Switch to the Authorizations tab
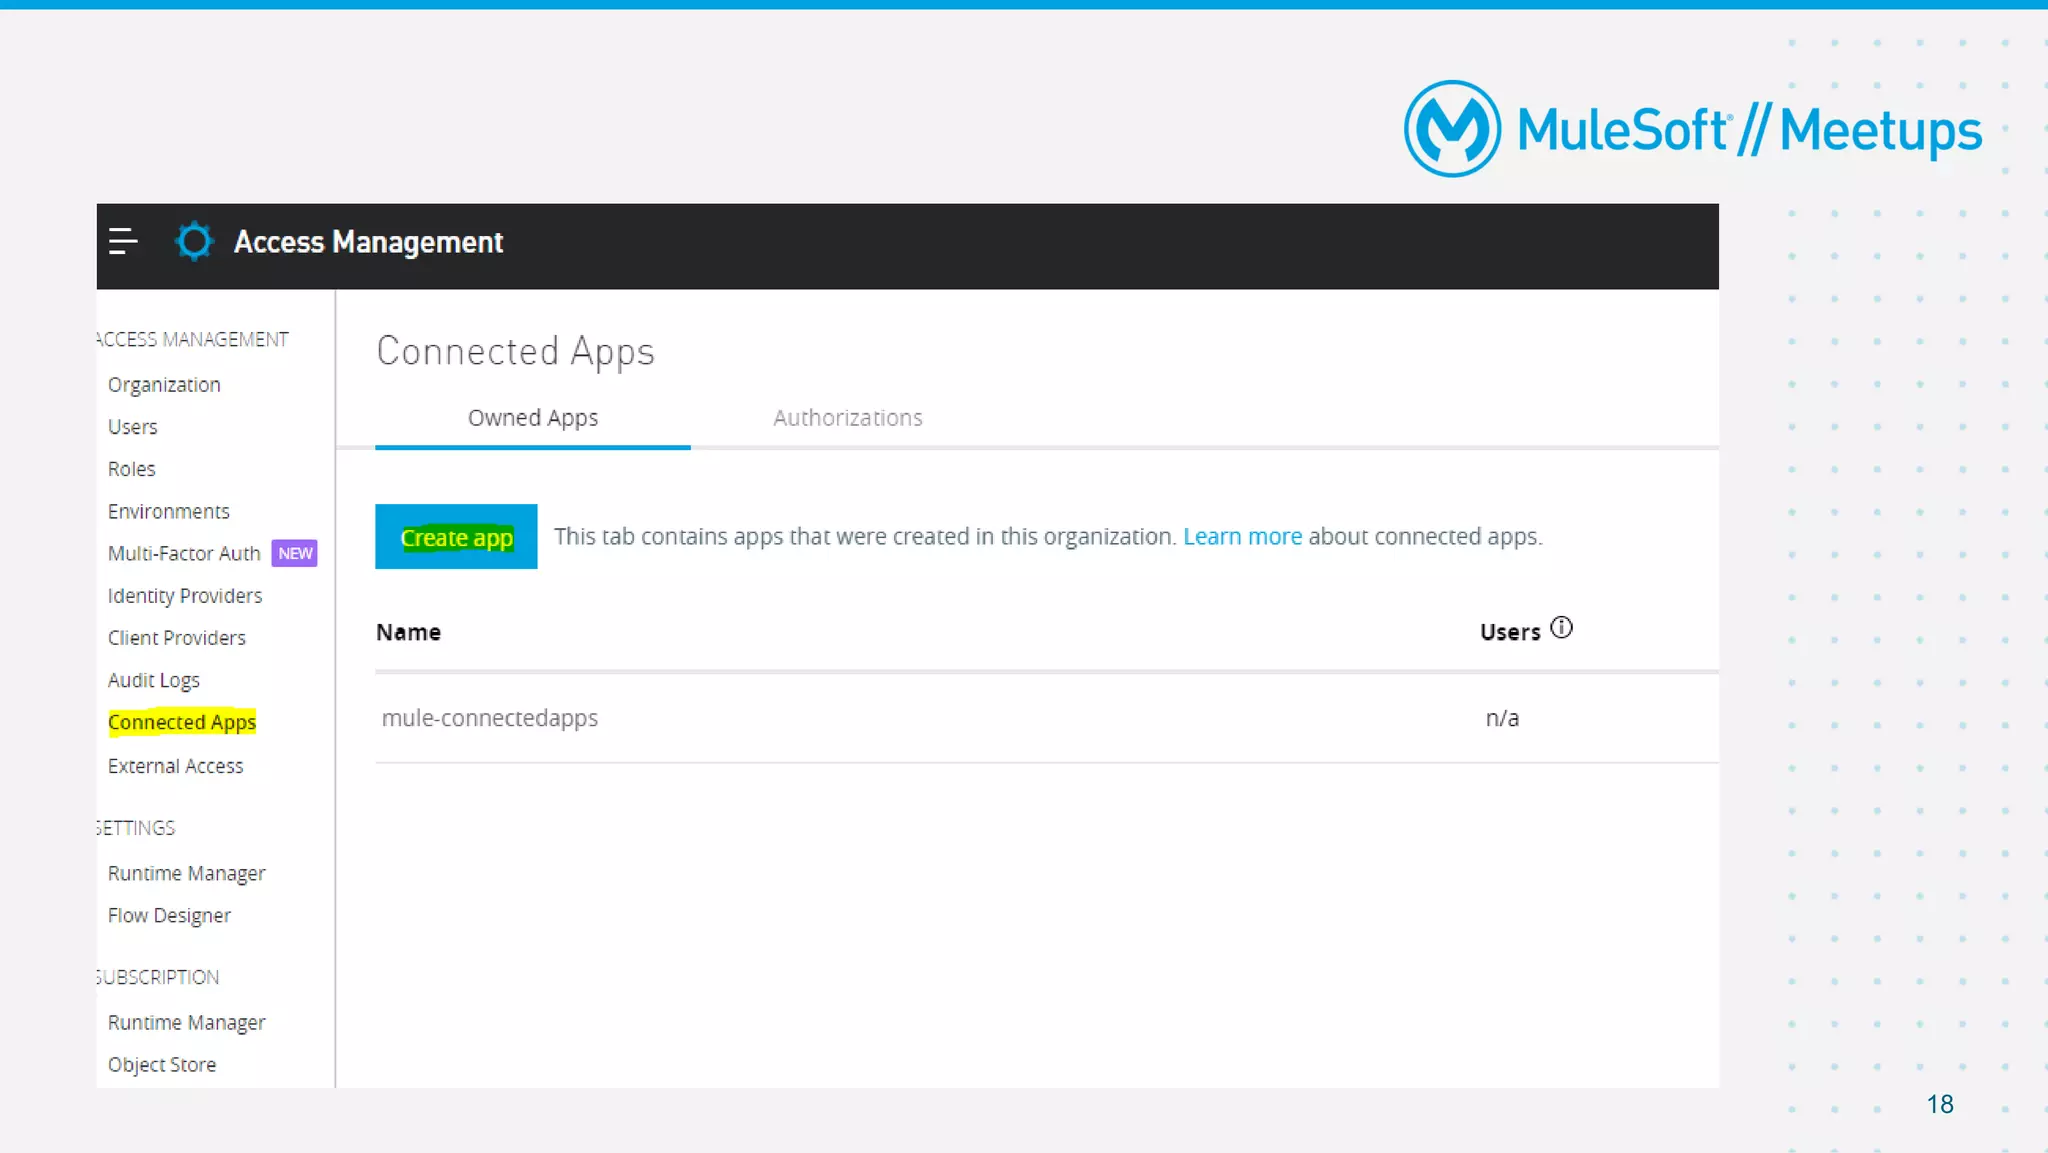The image size is (2048, 1153). [847, 418]
